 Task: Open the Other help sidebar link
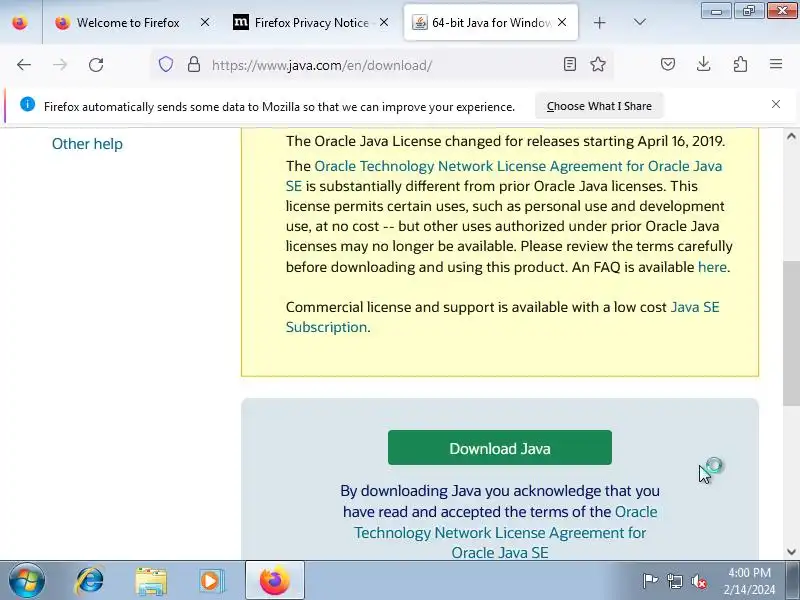(x=87, y=144)
